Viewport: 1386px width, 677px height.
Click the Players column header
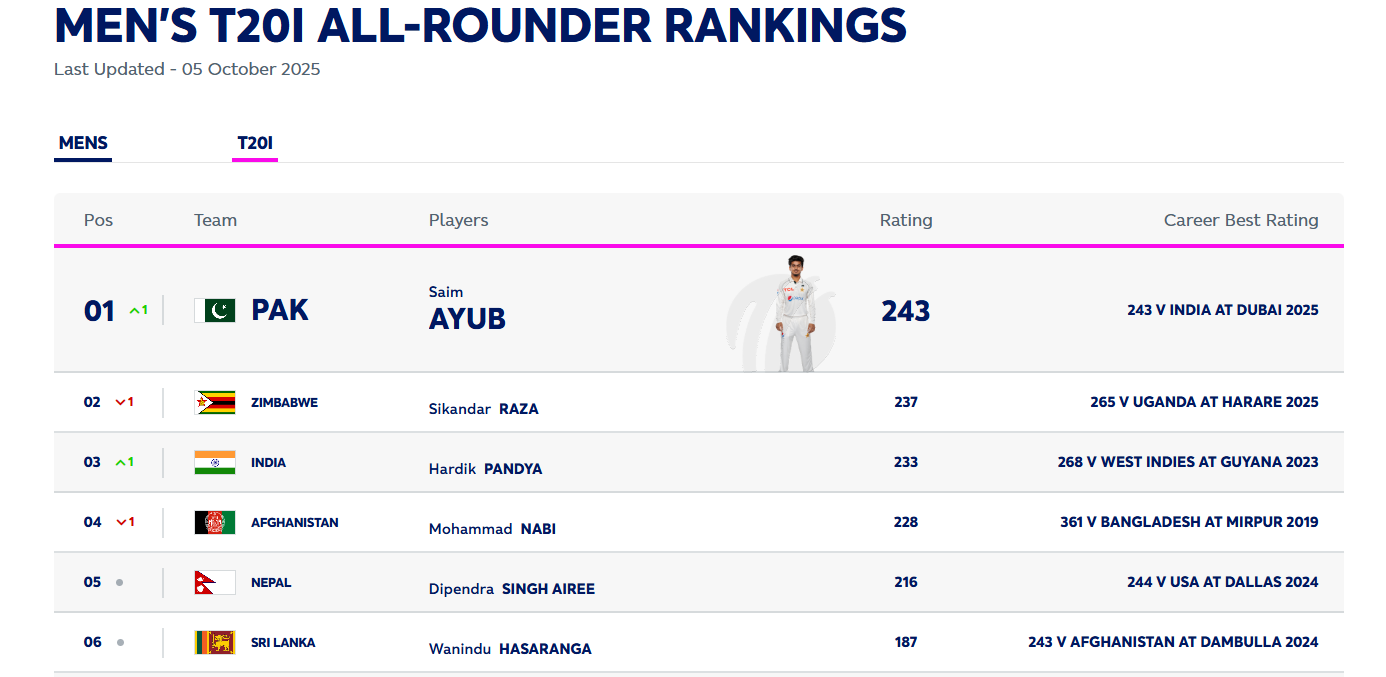(458, 220)
